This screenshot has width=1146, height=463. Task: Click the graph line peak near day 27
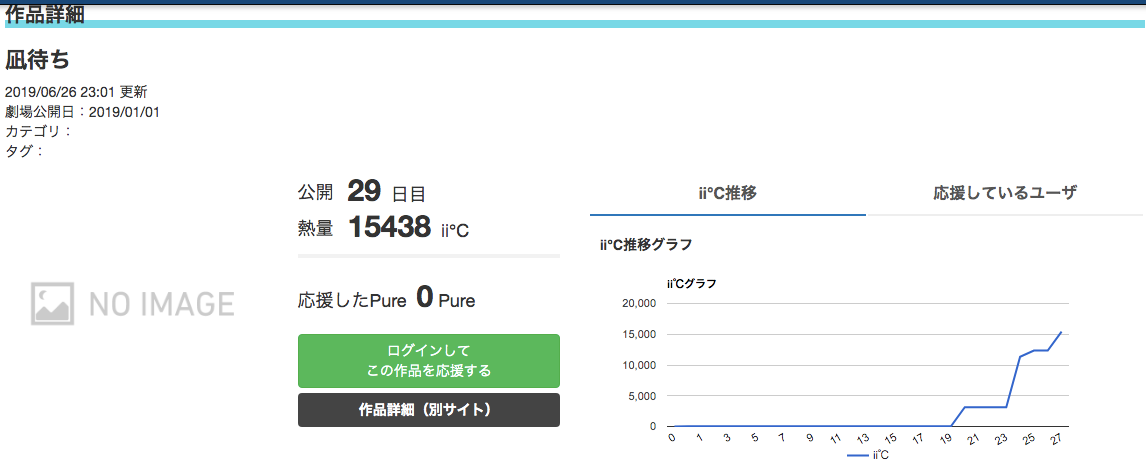(x=1060, y=332)
